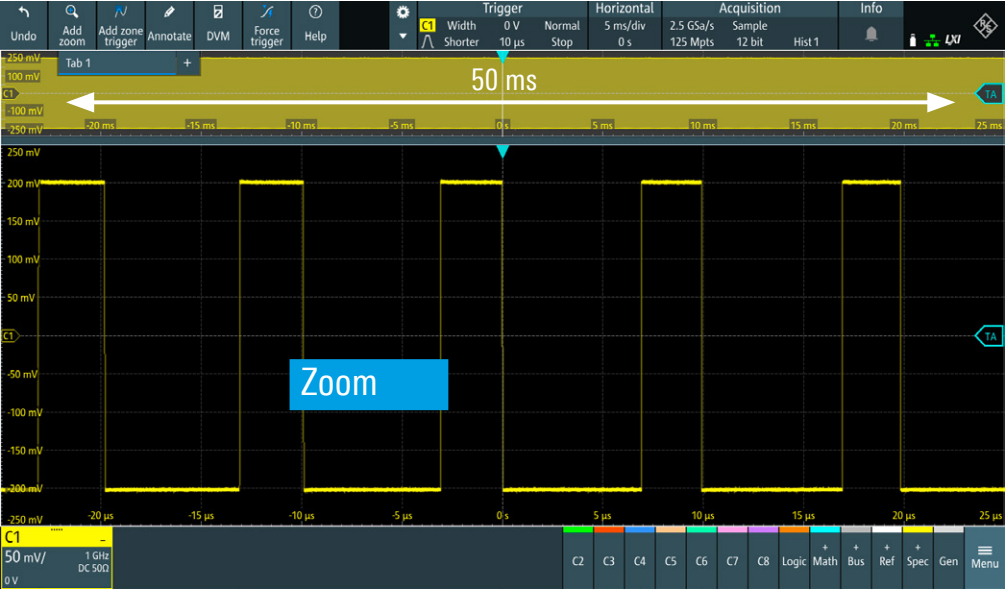The image size is (1006, 589).
Task: Open the settings gear icon
Action: 403,12
